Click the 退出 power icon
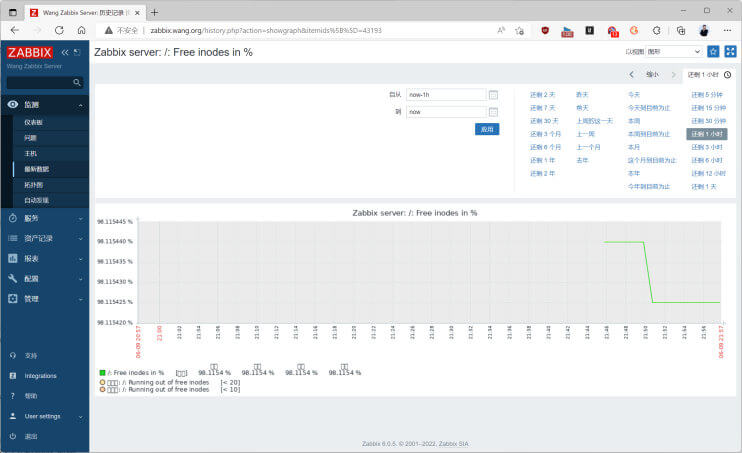The width and height of the screenshot is (742, 453). click(13, 436)
